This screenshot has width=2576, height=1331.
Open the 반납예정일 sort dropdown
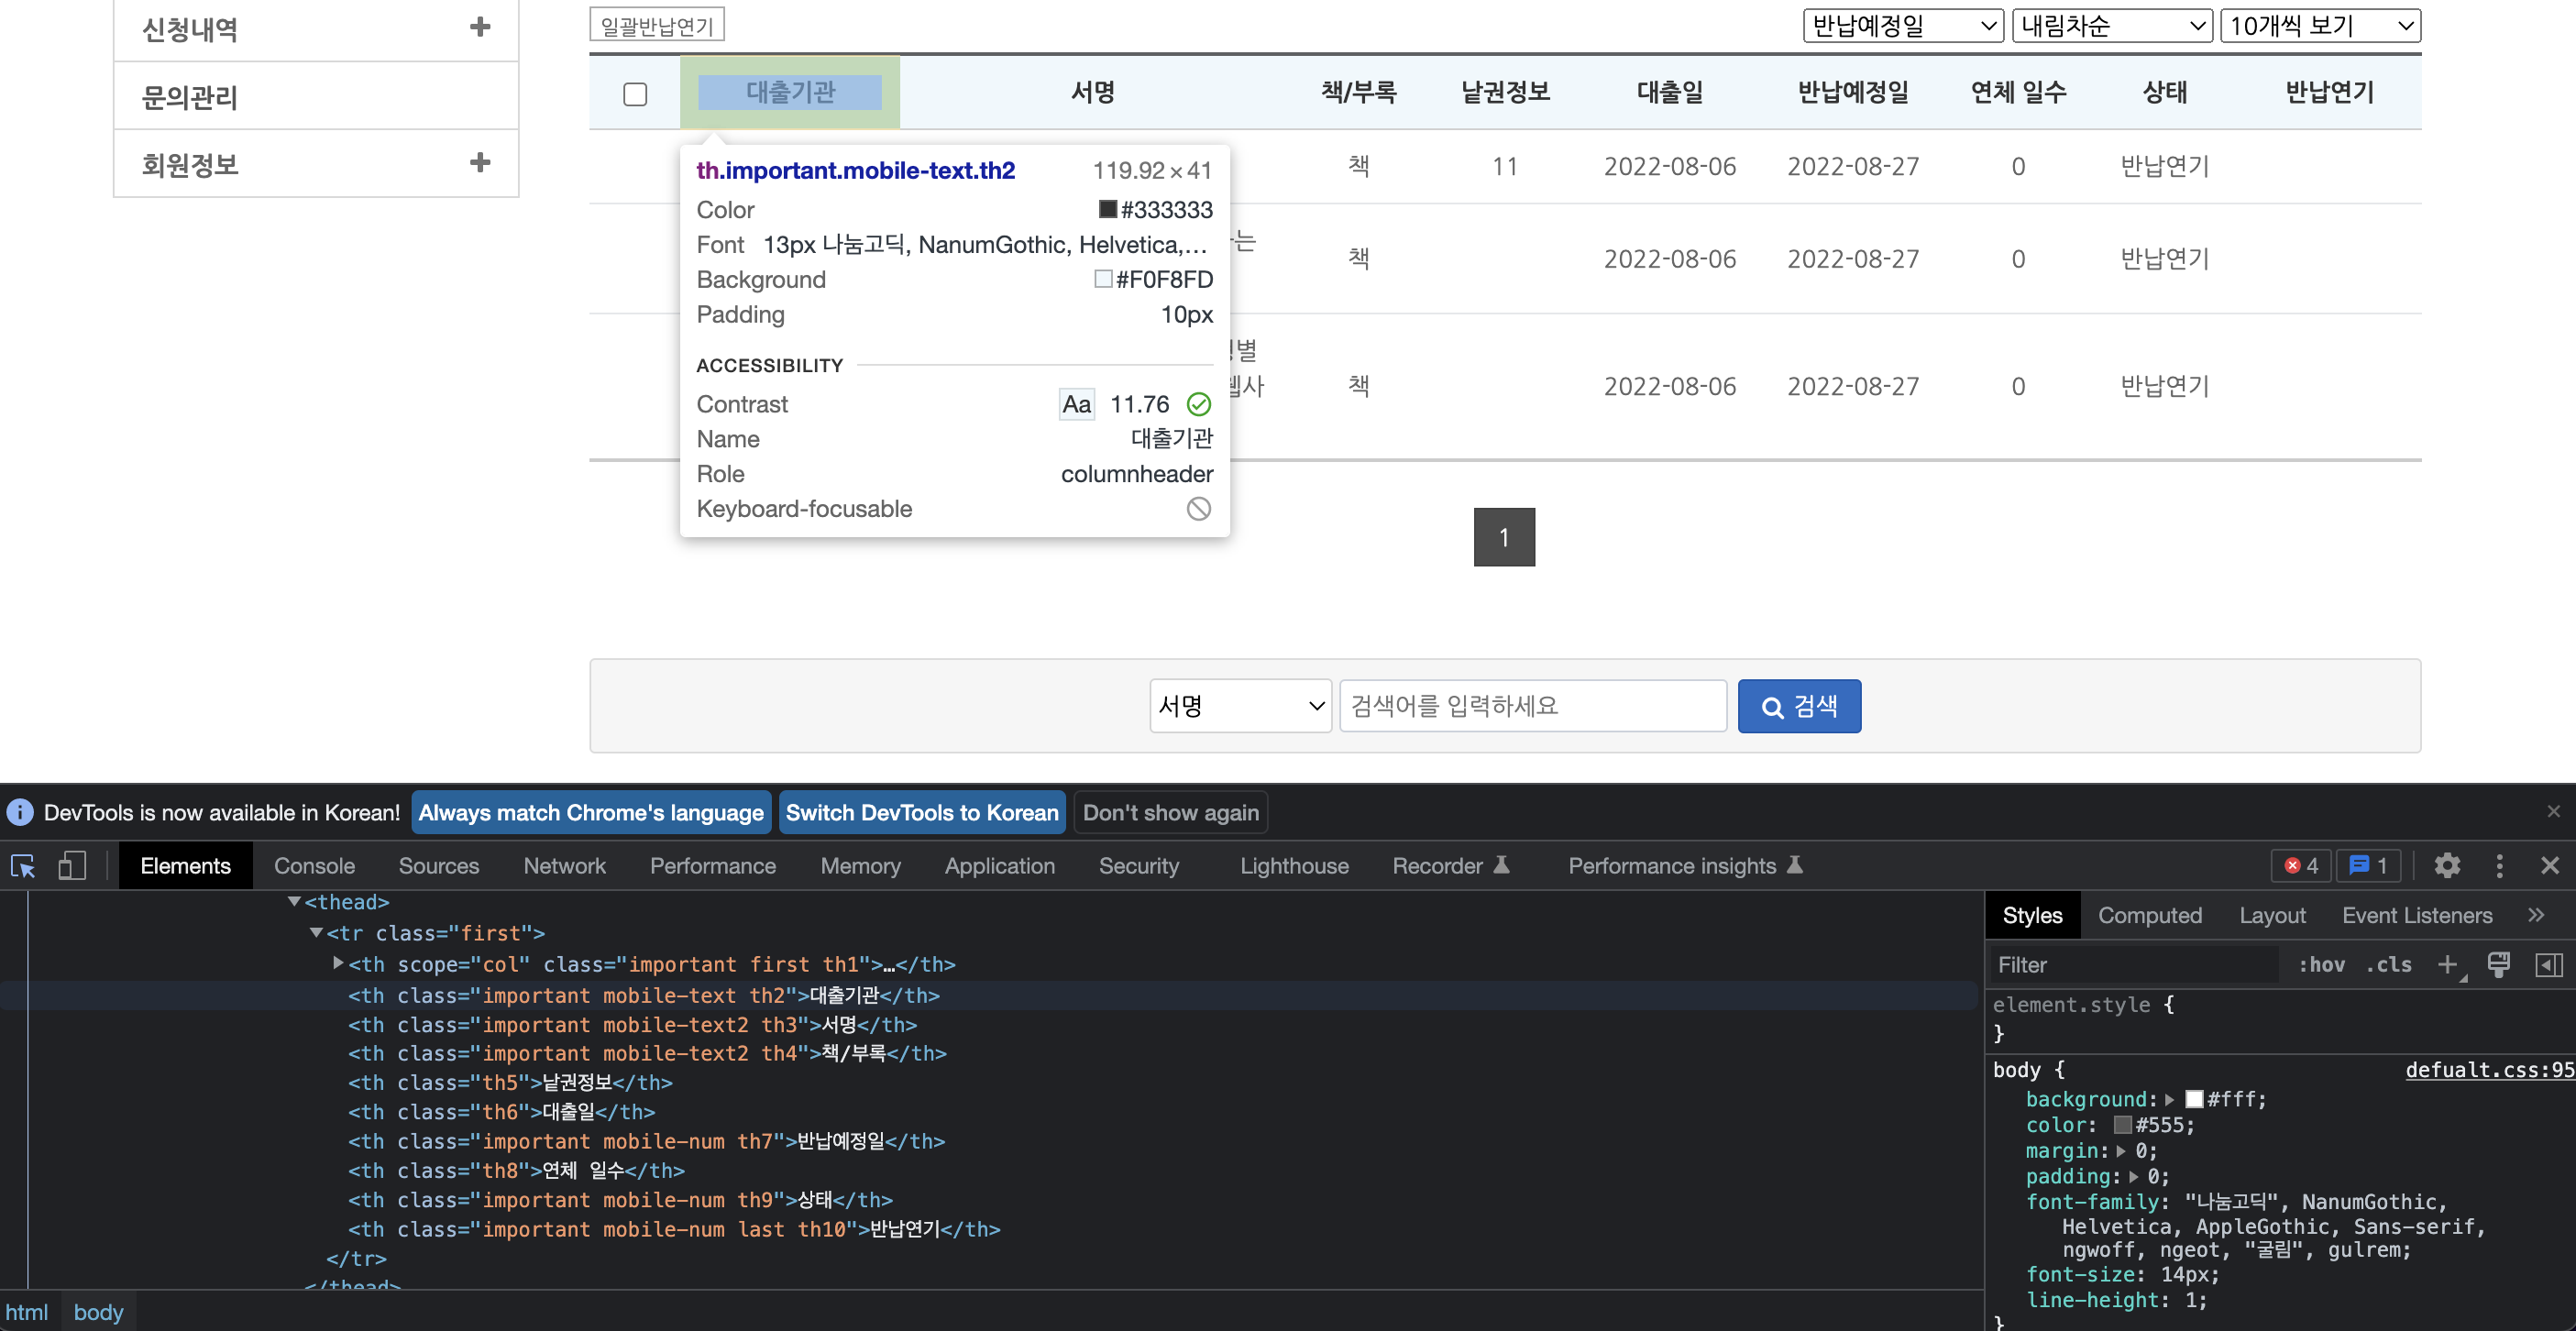[x=1902, y=26]
